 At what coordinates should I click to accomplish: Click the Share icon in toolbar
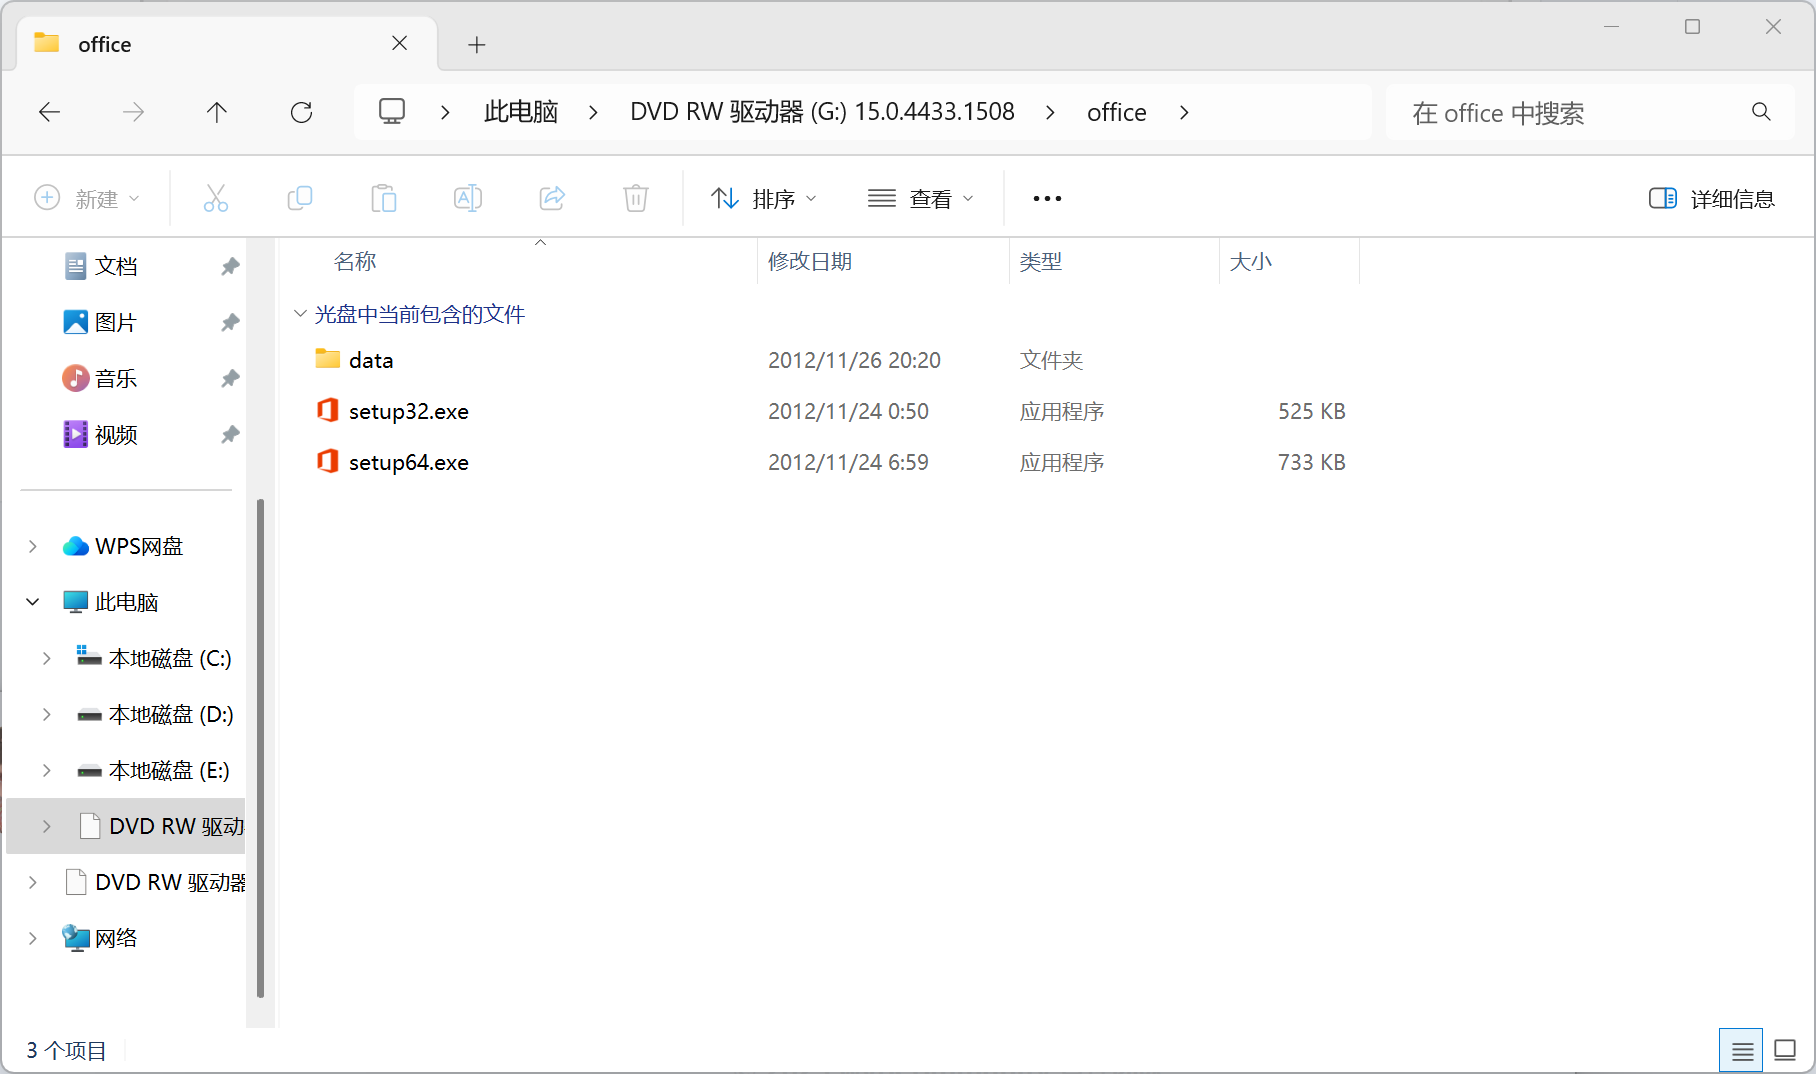coord(552,198)
